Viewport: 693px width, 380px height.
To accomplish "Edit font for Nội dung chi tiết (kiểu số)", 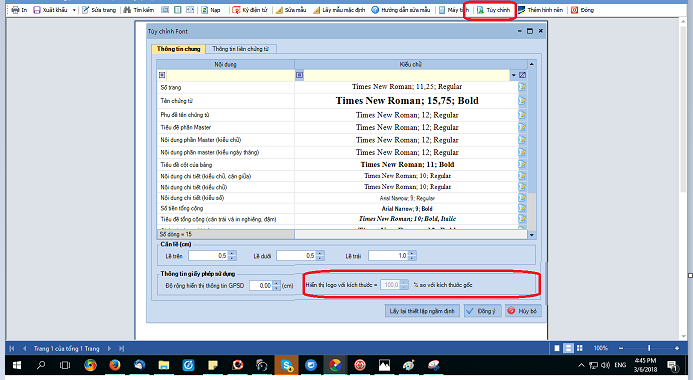I will tap(522, 198).
